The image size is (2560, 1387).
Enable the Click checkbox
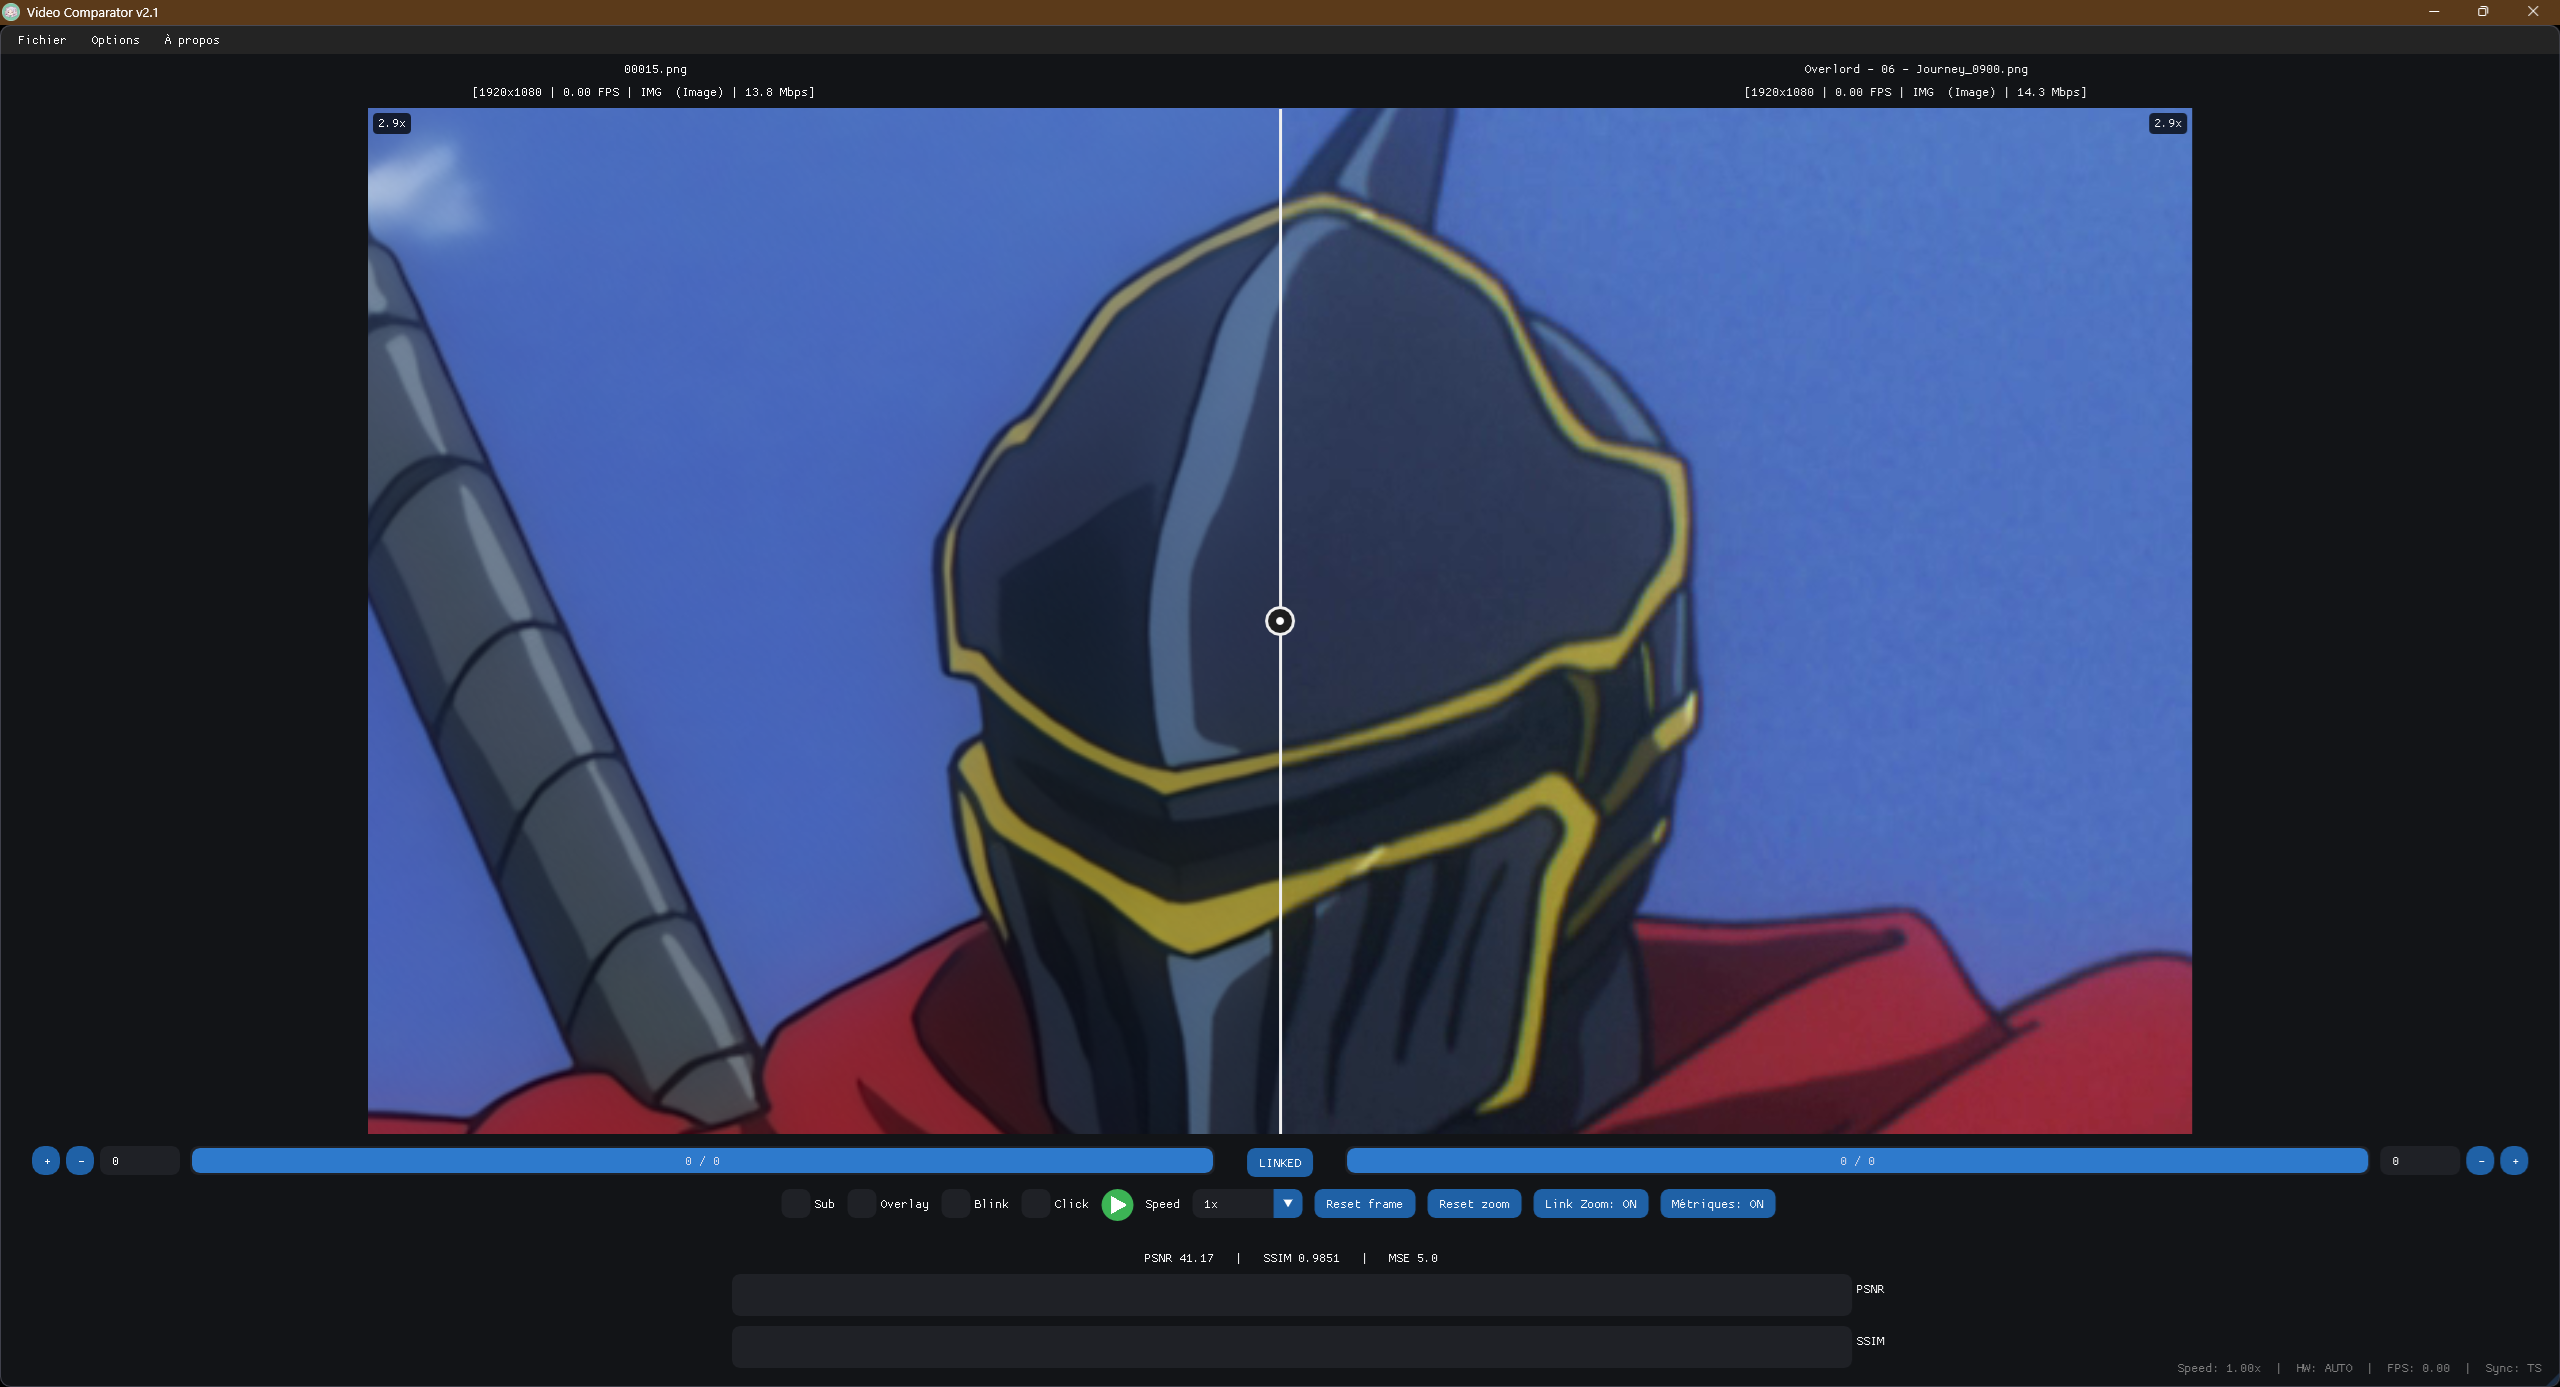pyautogui.click(x=1036, y=1204)
